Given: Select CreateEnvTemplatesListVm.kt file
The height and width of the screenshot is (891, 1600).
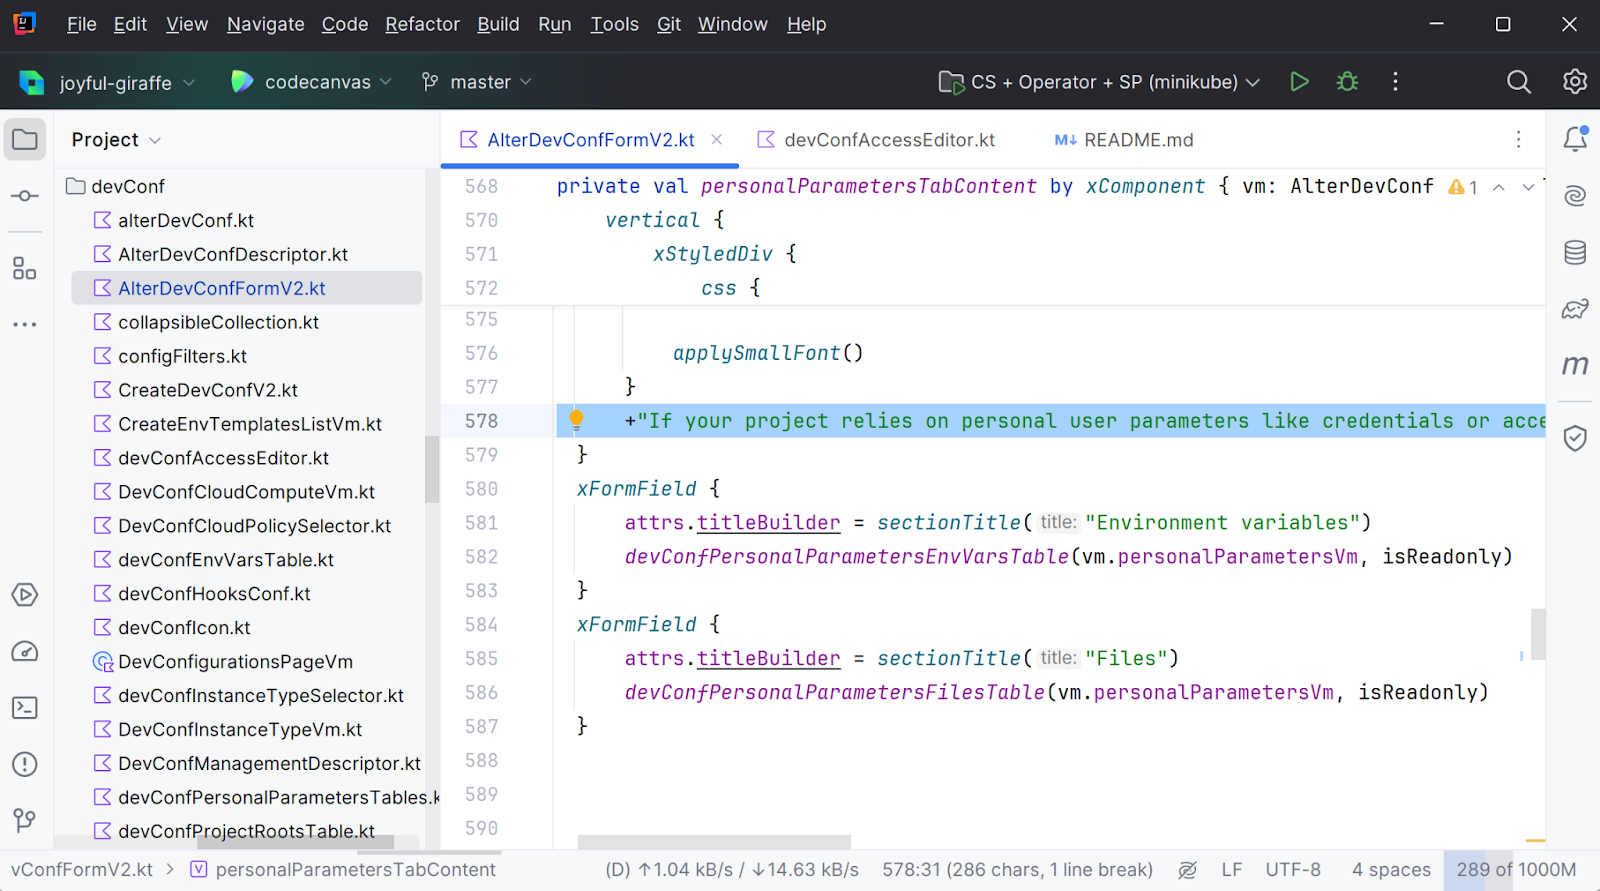Looking at the screenshot, I should 237,424.
